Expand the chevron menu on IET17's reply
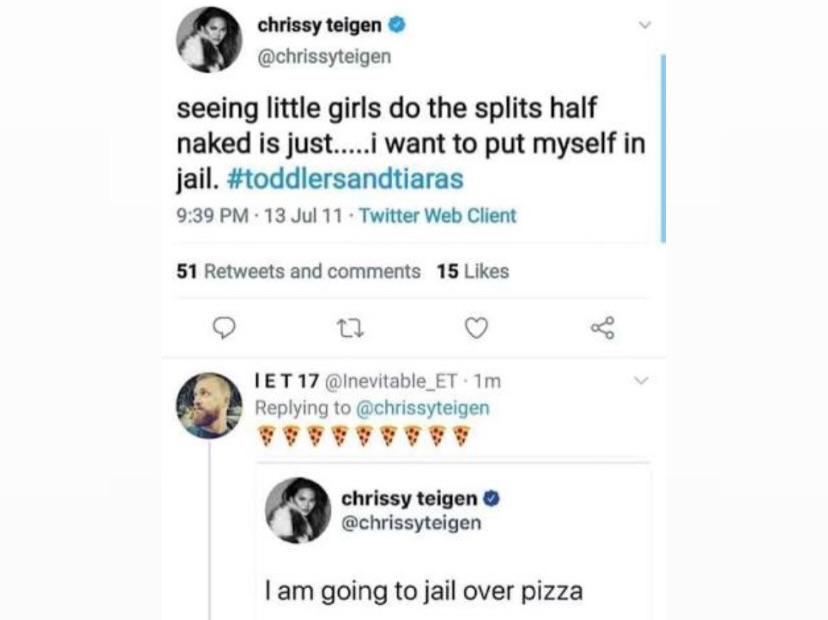 tap(643, 380)
